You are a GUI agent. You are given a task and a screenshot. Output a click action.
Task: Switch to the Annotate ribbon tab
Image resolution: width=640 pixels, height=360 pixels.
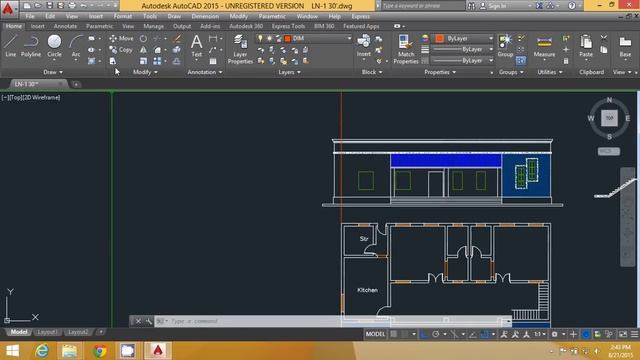[65, 26]
